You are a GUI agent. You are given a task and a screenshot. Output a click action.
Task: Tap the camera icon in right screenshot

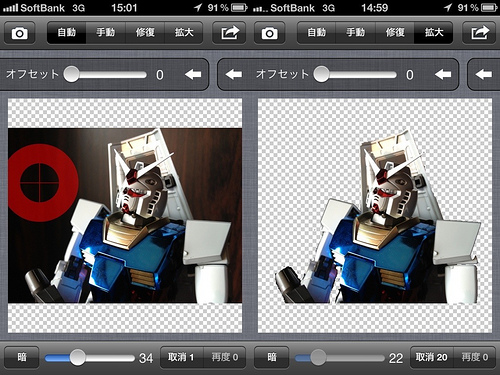(269, 33)
